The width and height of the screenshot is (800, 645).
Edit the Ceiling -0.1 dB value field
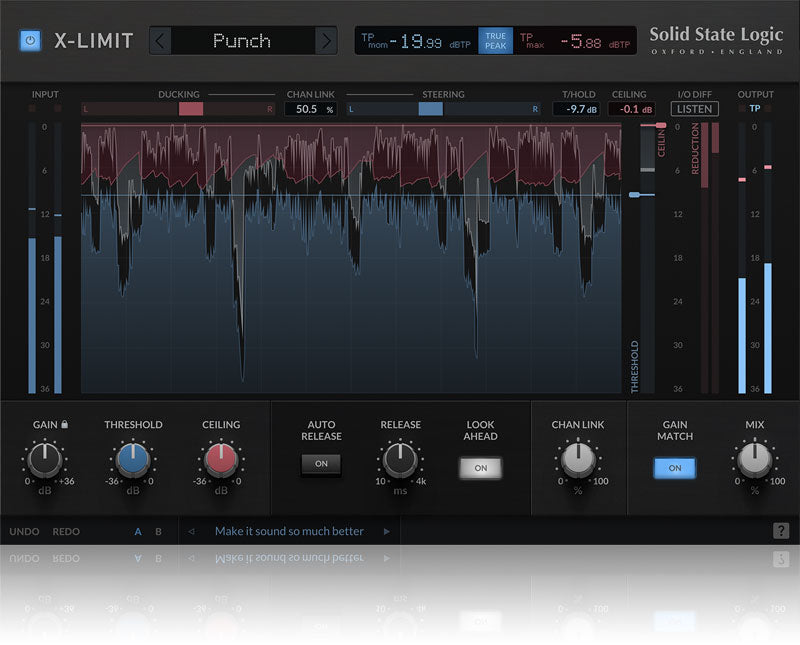(632, 109)
